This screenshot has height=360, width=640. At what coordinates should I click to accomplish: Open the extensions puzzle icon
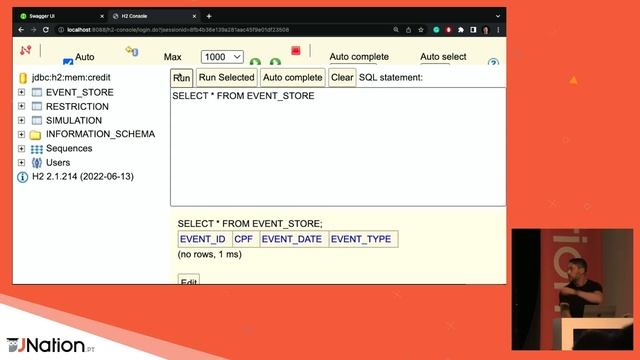pyautogui.click(x=461, y=30)
